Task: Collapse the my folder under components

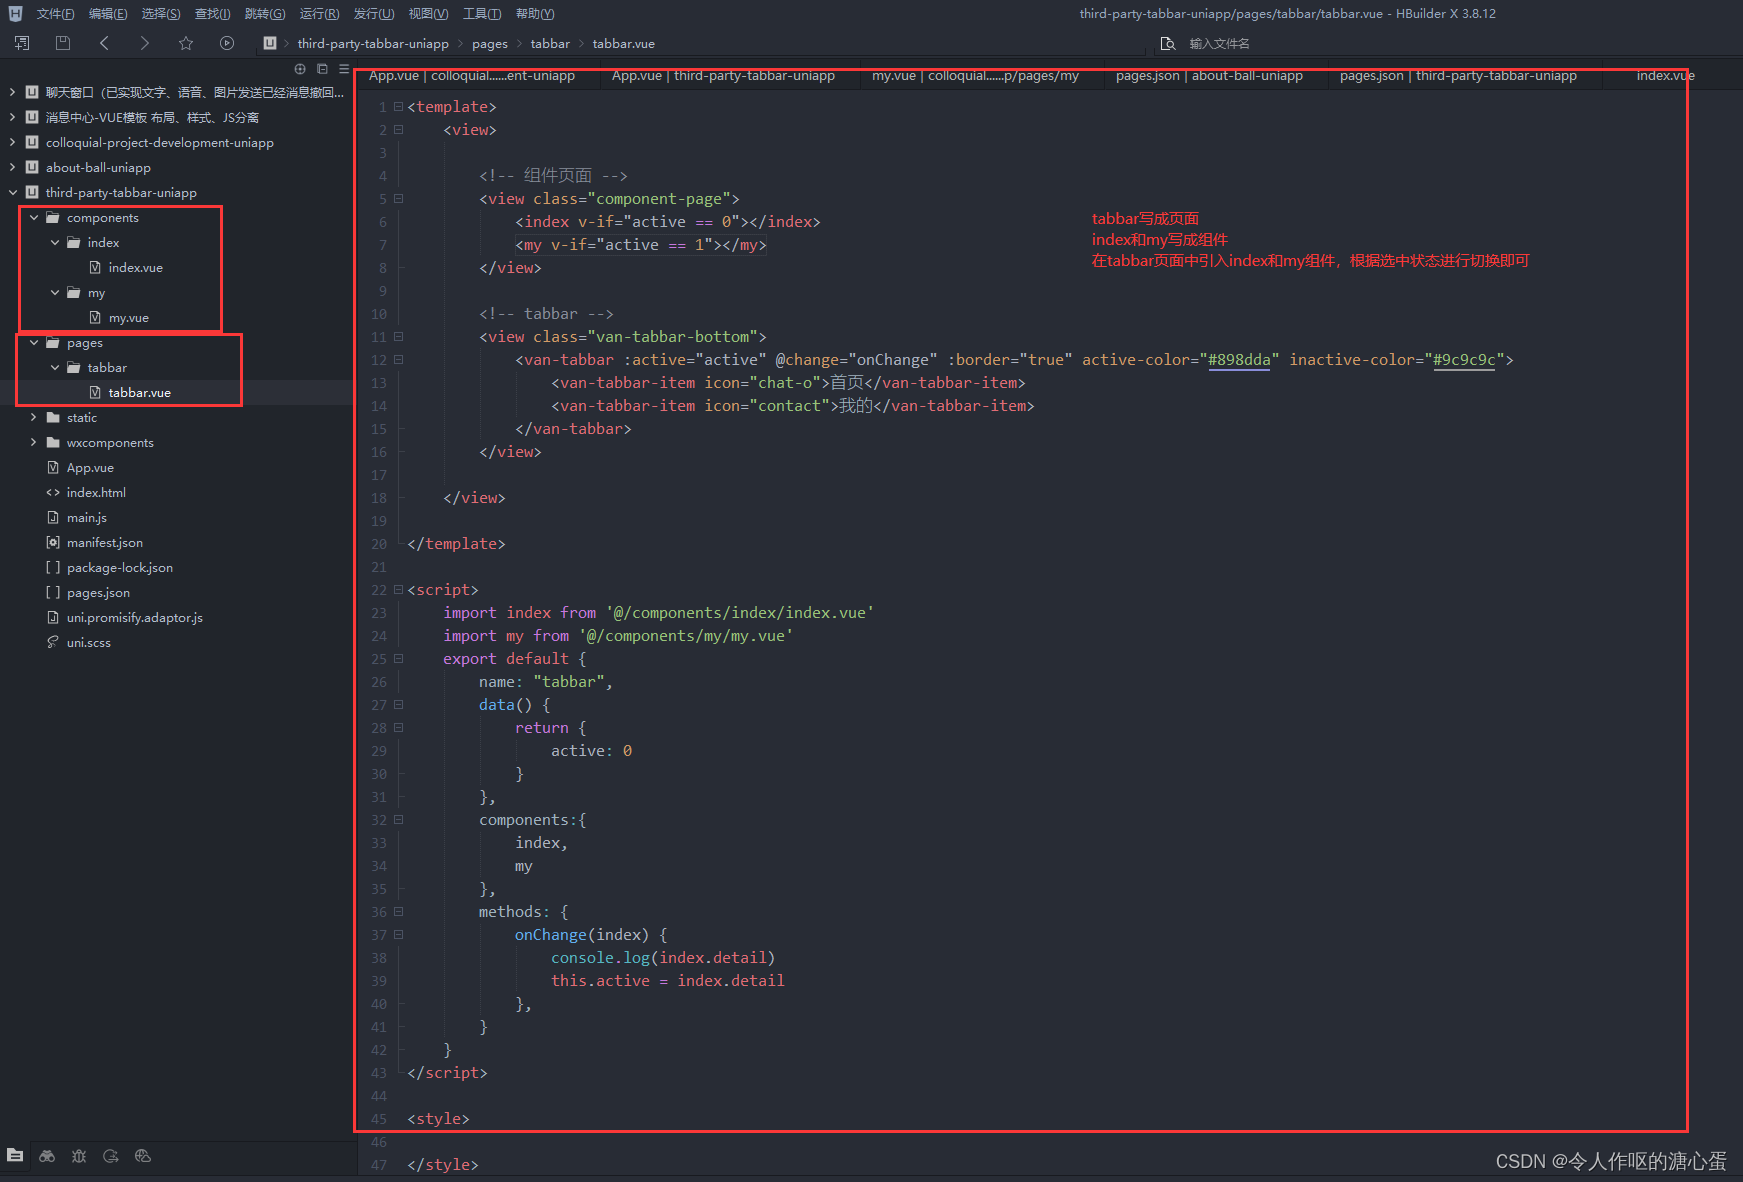Action: [x=55, y=293]
